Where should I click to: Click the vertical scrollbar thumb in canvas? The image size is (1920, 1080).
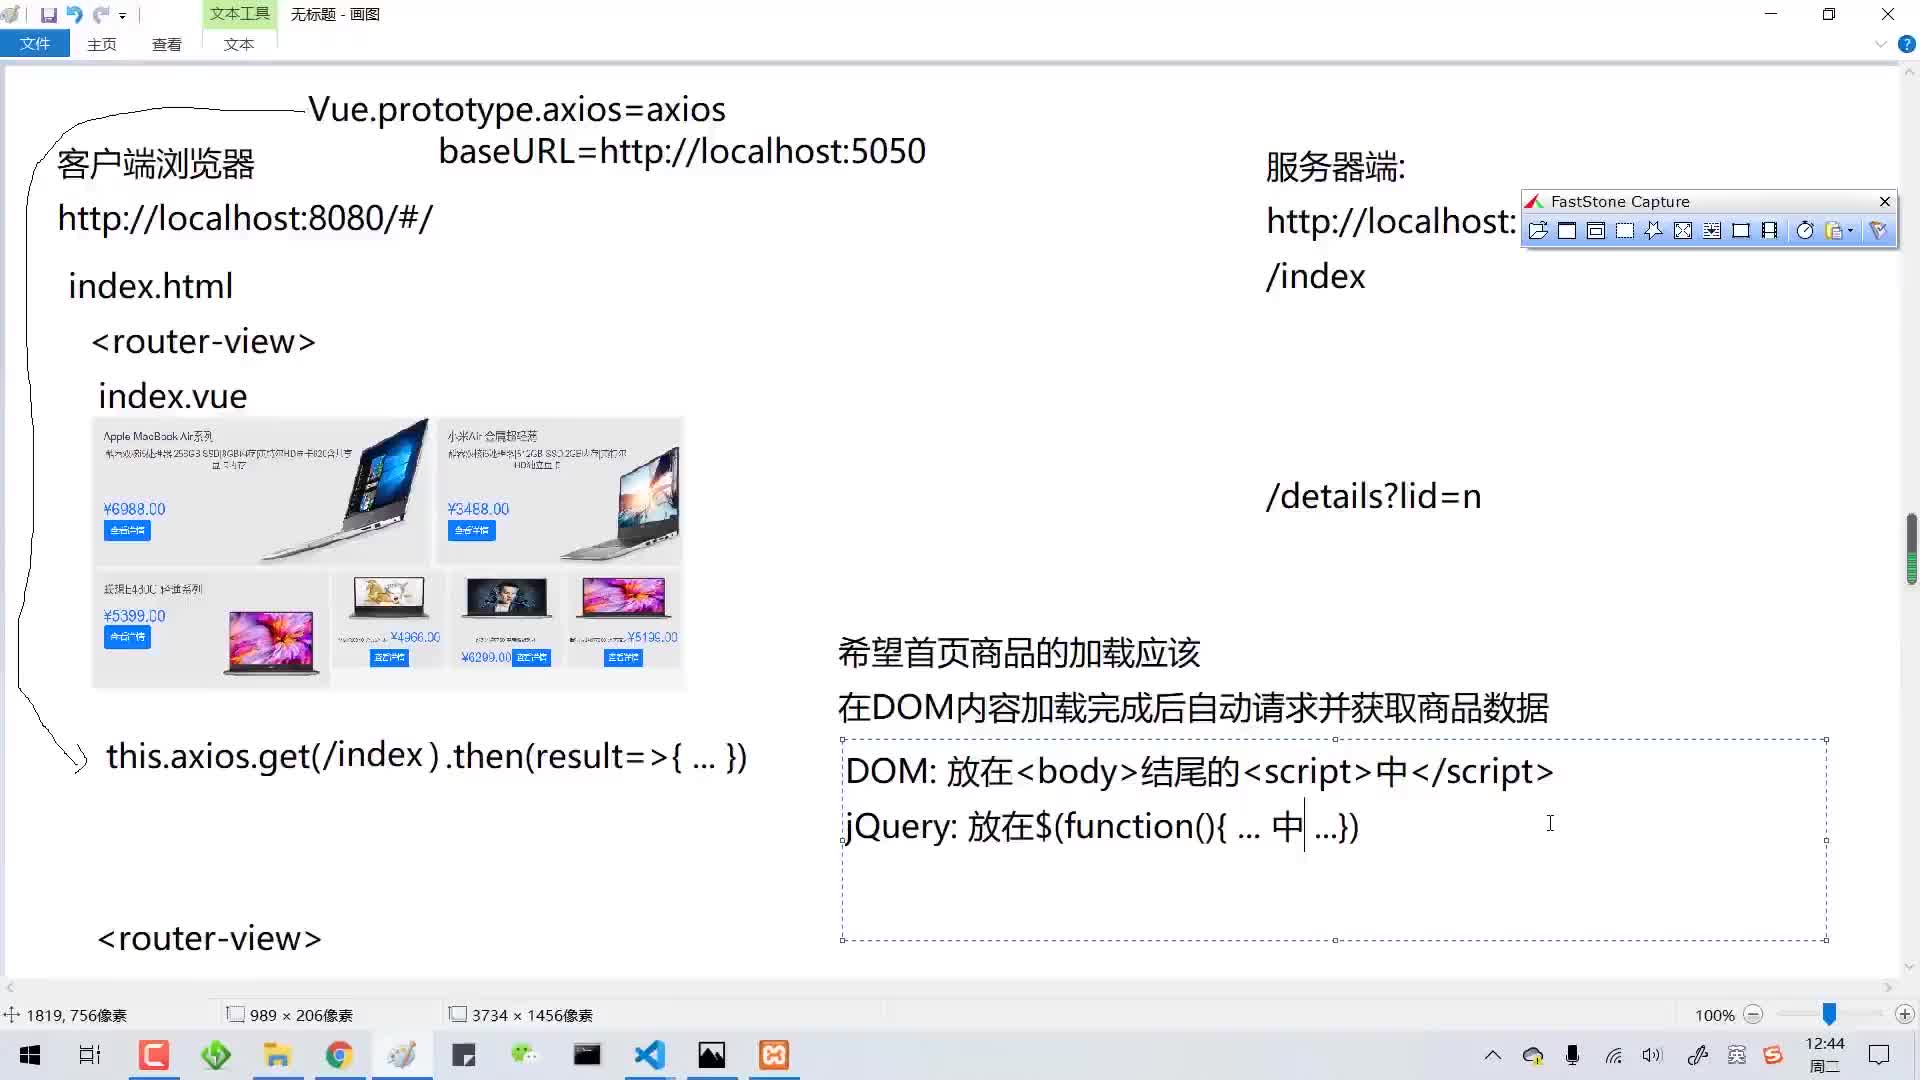pos(1911,548)
